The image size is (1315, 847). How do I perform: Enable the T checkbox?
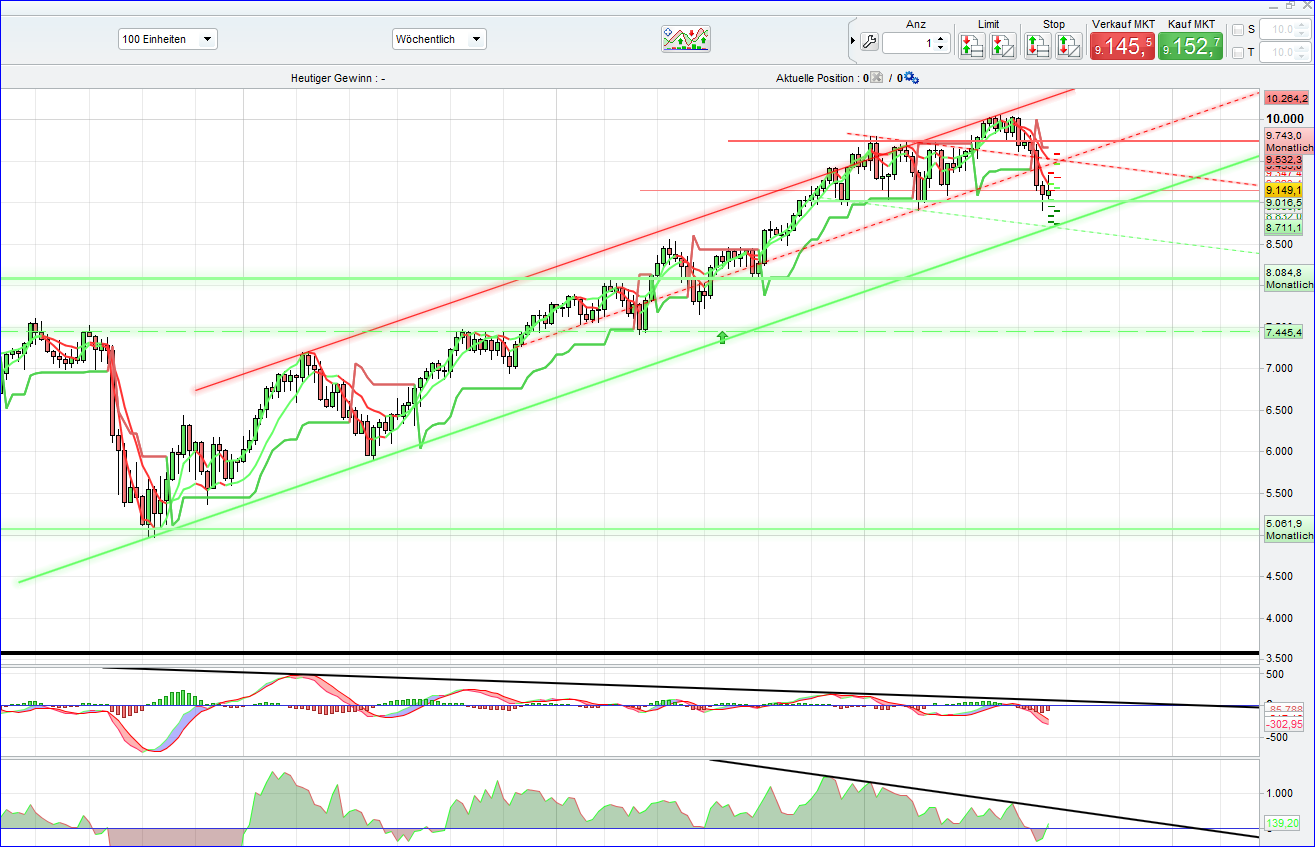click(x=1237, y=52)
